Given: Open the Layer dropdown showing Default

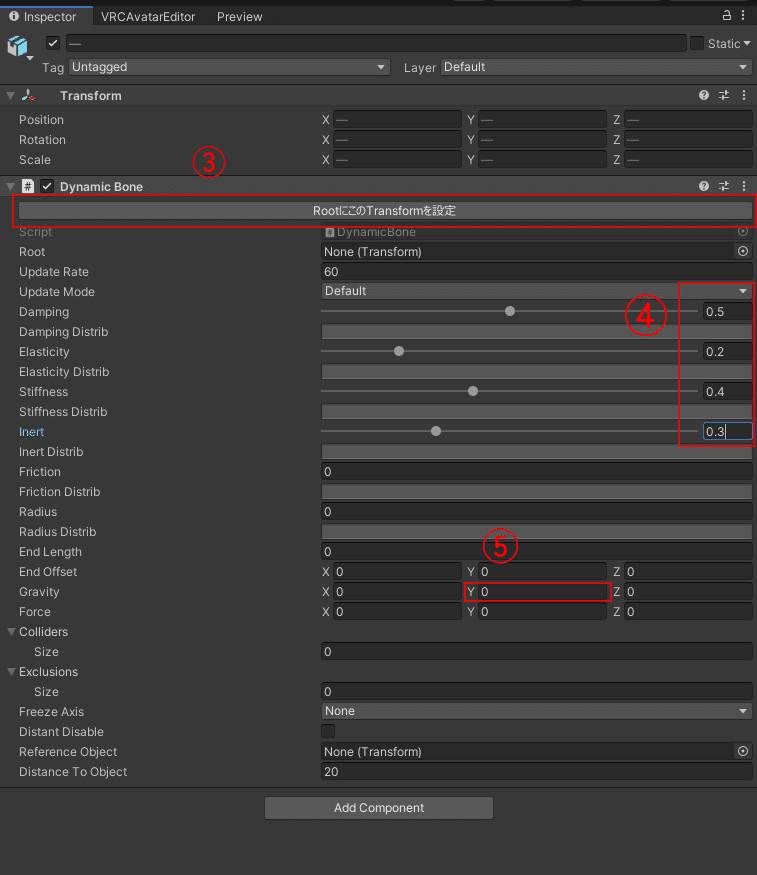Looking at the screenshot, I should pos(596,67).
